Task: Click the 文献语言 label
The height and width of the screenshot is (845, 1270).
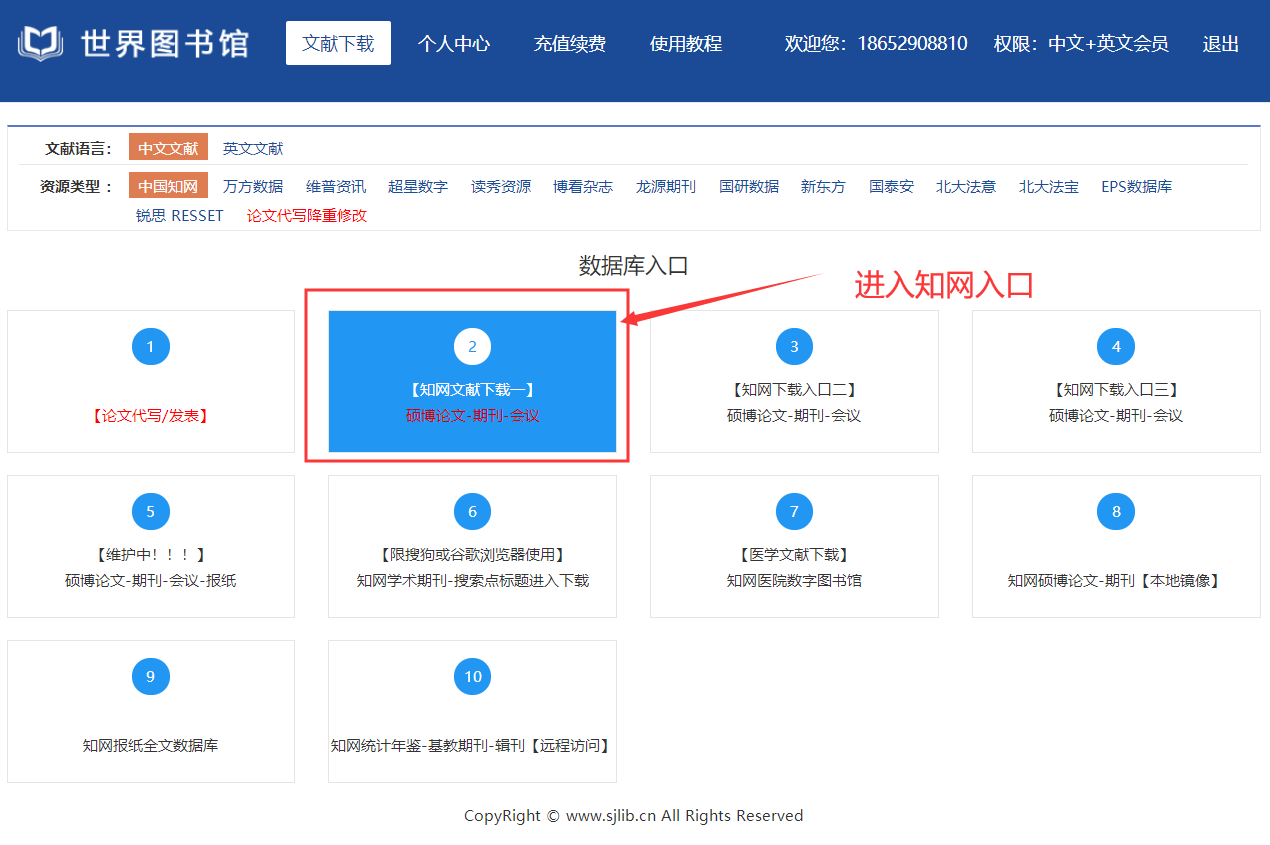Action: coord(79,149)
